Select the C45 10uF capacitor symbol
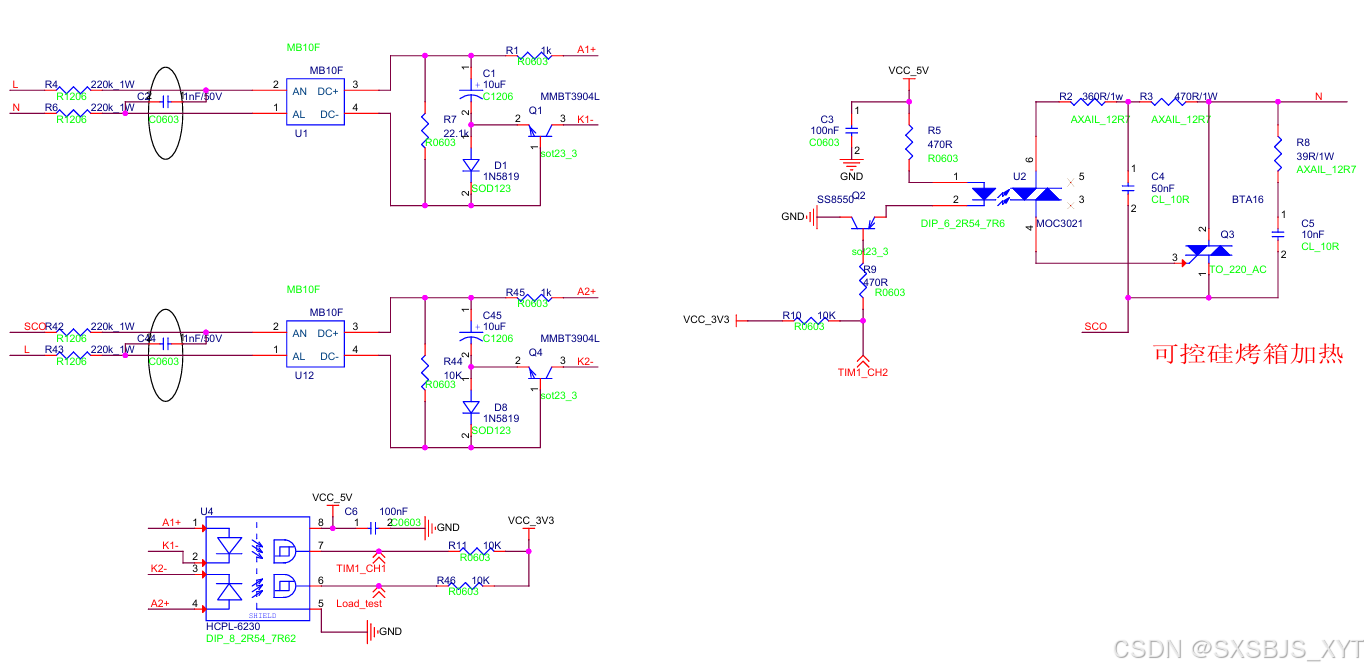Image resolution: width=1368 pixels, height=672 pixels. point(470,335)
